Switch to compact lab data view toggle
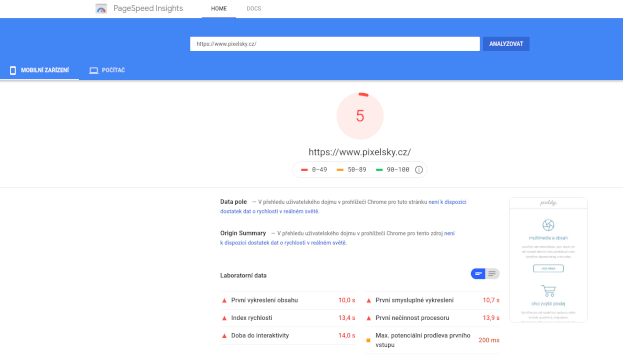This screenshot has width=623, height=360. [478, 274]
